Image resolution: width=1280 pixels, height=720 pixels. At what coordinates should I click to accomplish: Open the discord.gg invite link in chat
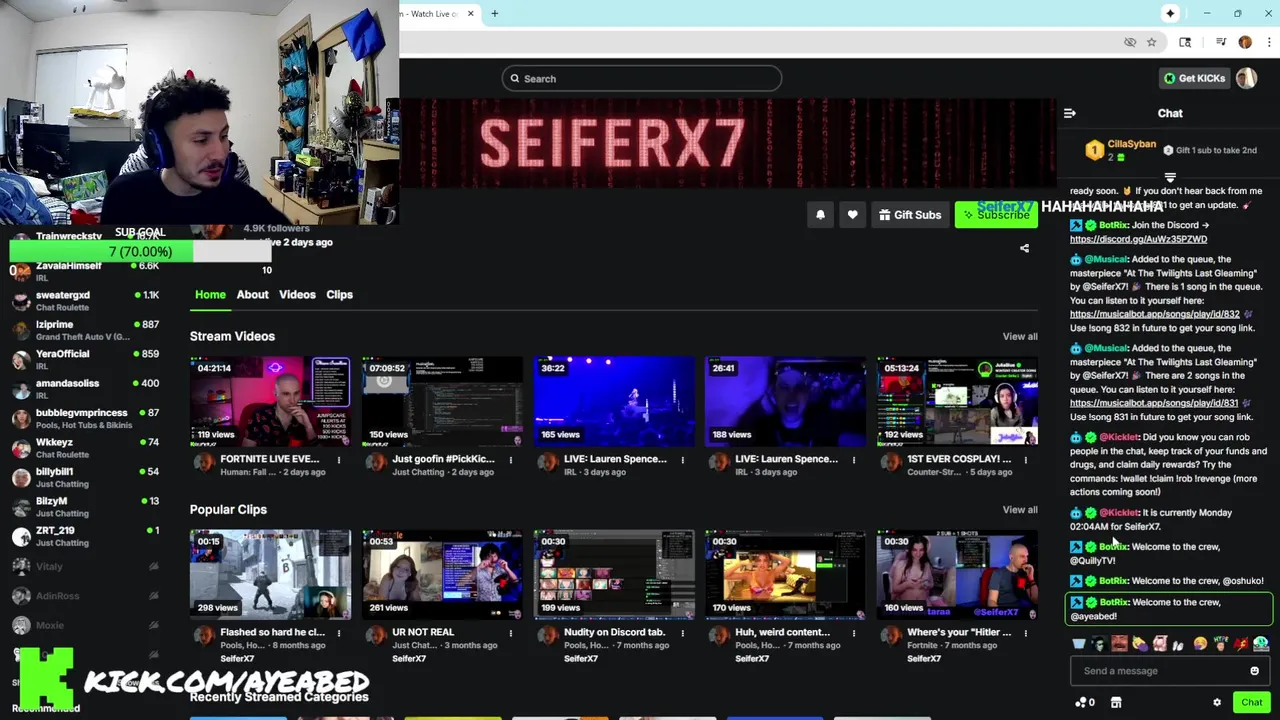(x=1138, y=240)
